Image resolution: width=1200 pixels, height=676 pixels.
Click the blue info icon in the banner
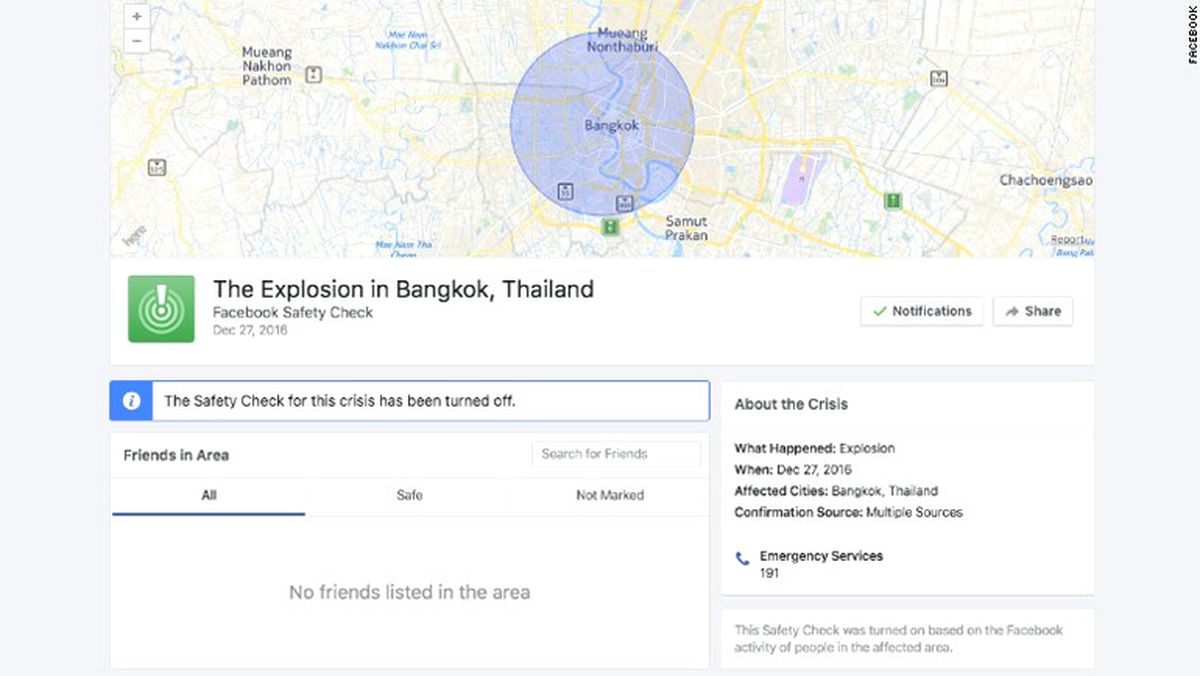pos(131,401)
